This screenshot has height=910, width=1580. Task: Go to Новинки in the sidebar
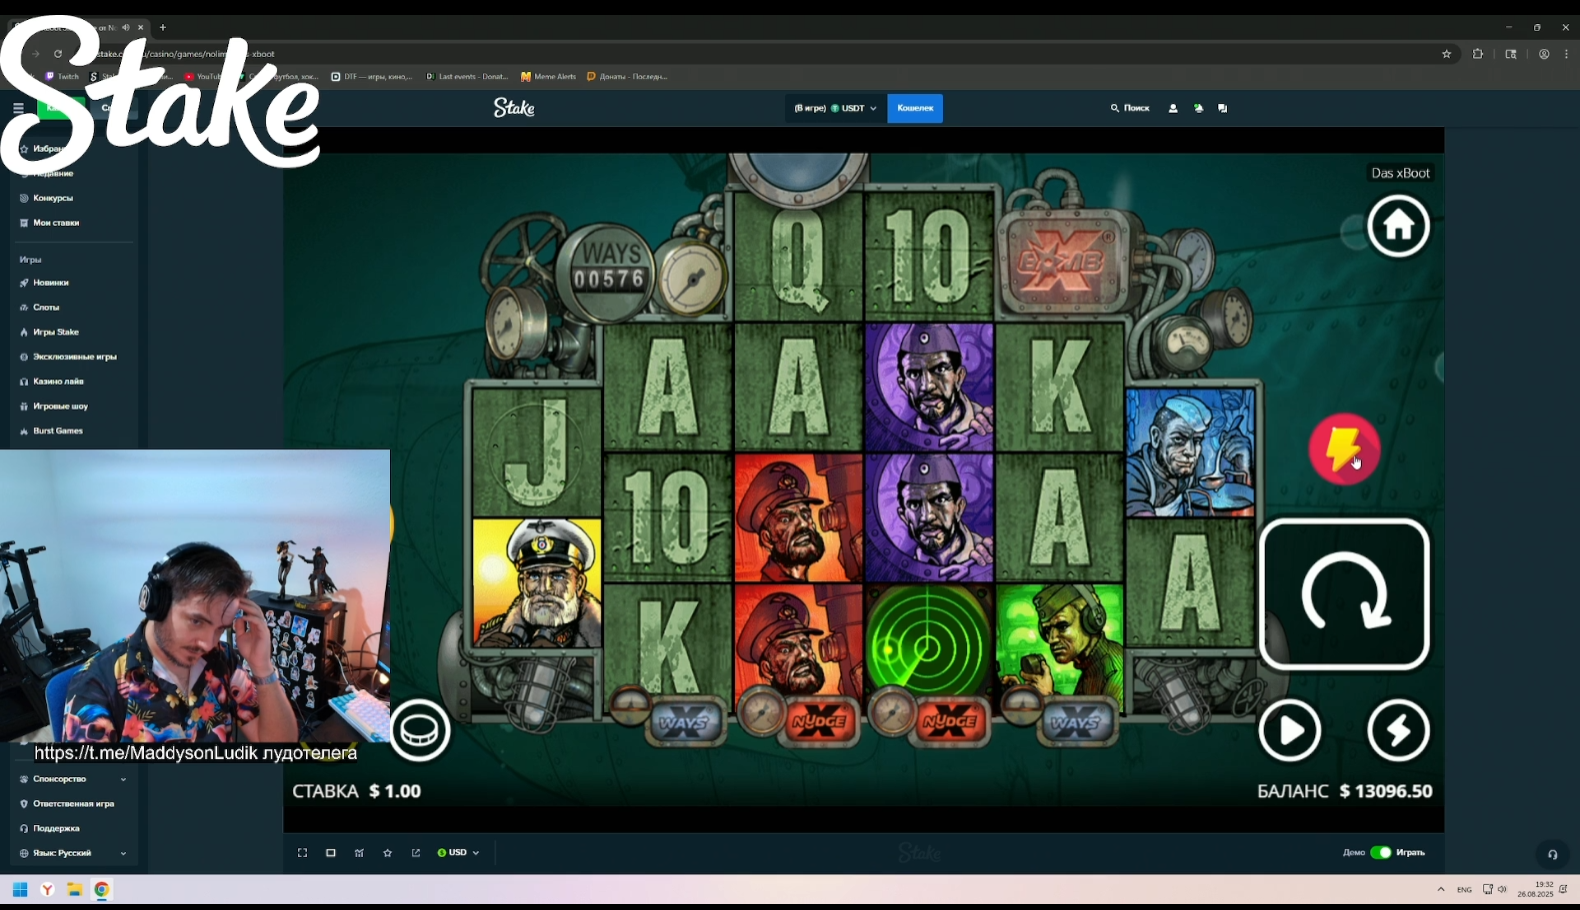50,283
